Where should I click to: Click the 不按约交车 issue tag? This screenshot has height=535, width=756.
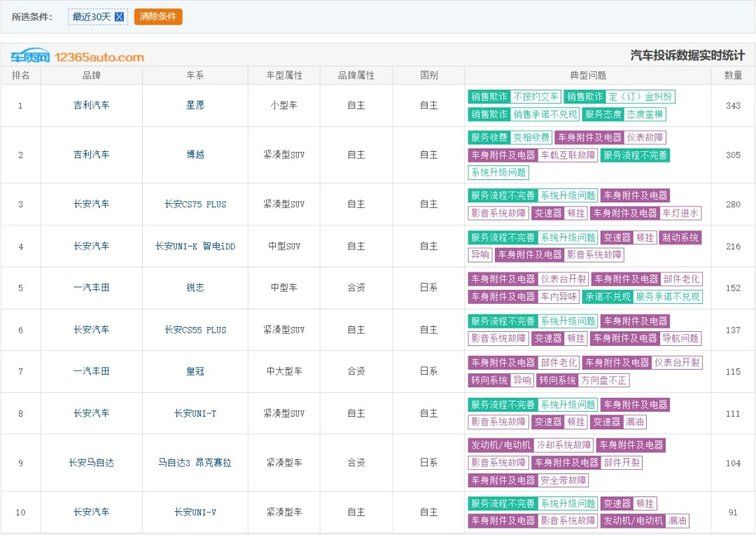coord(536,97)
